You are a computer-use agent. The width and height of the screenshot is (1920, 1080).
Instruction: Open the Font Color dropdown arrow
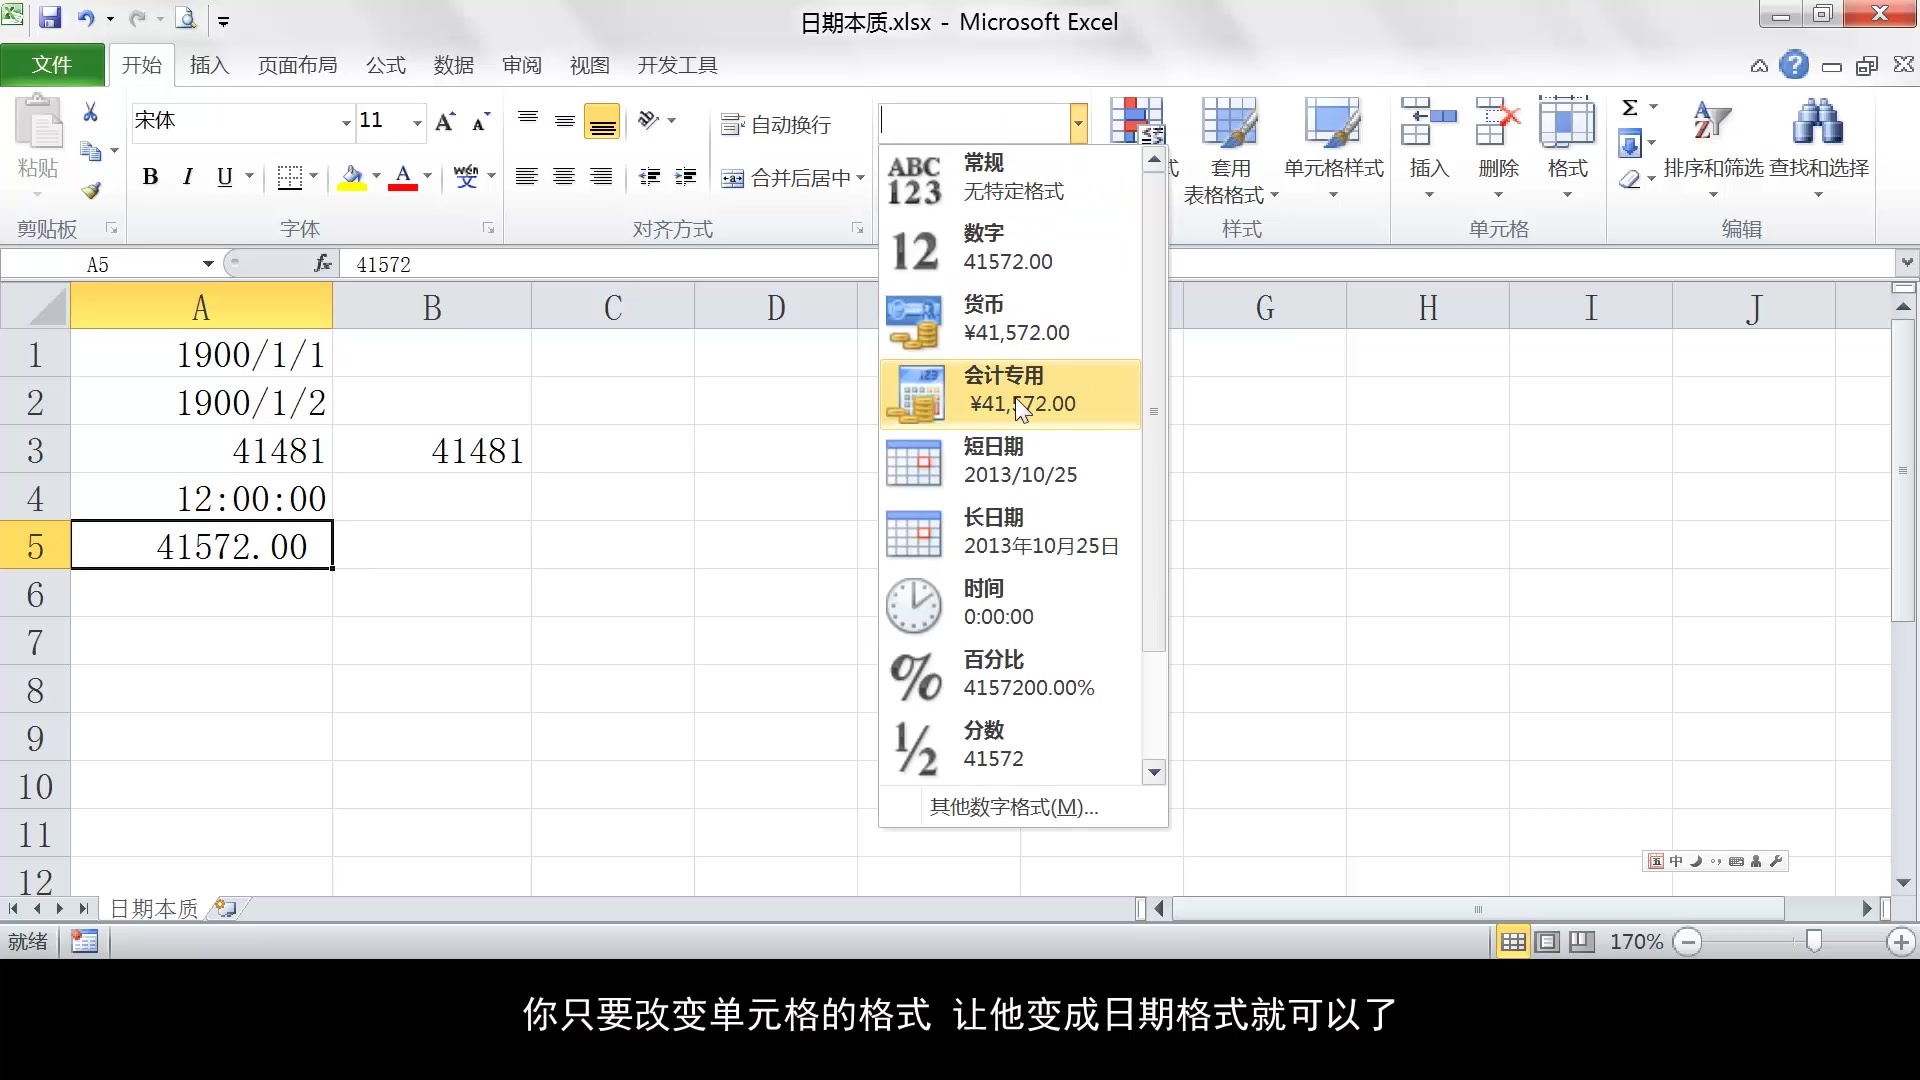point(428,177)
